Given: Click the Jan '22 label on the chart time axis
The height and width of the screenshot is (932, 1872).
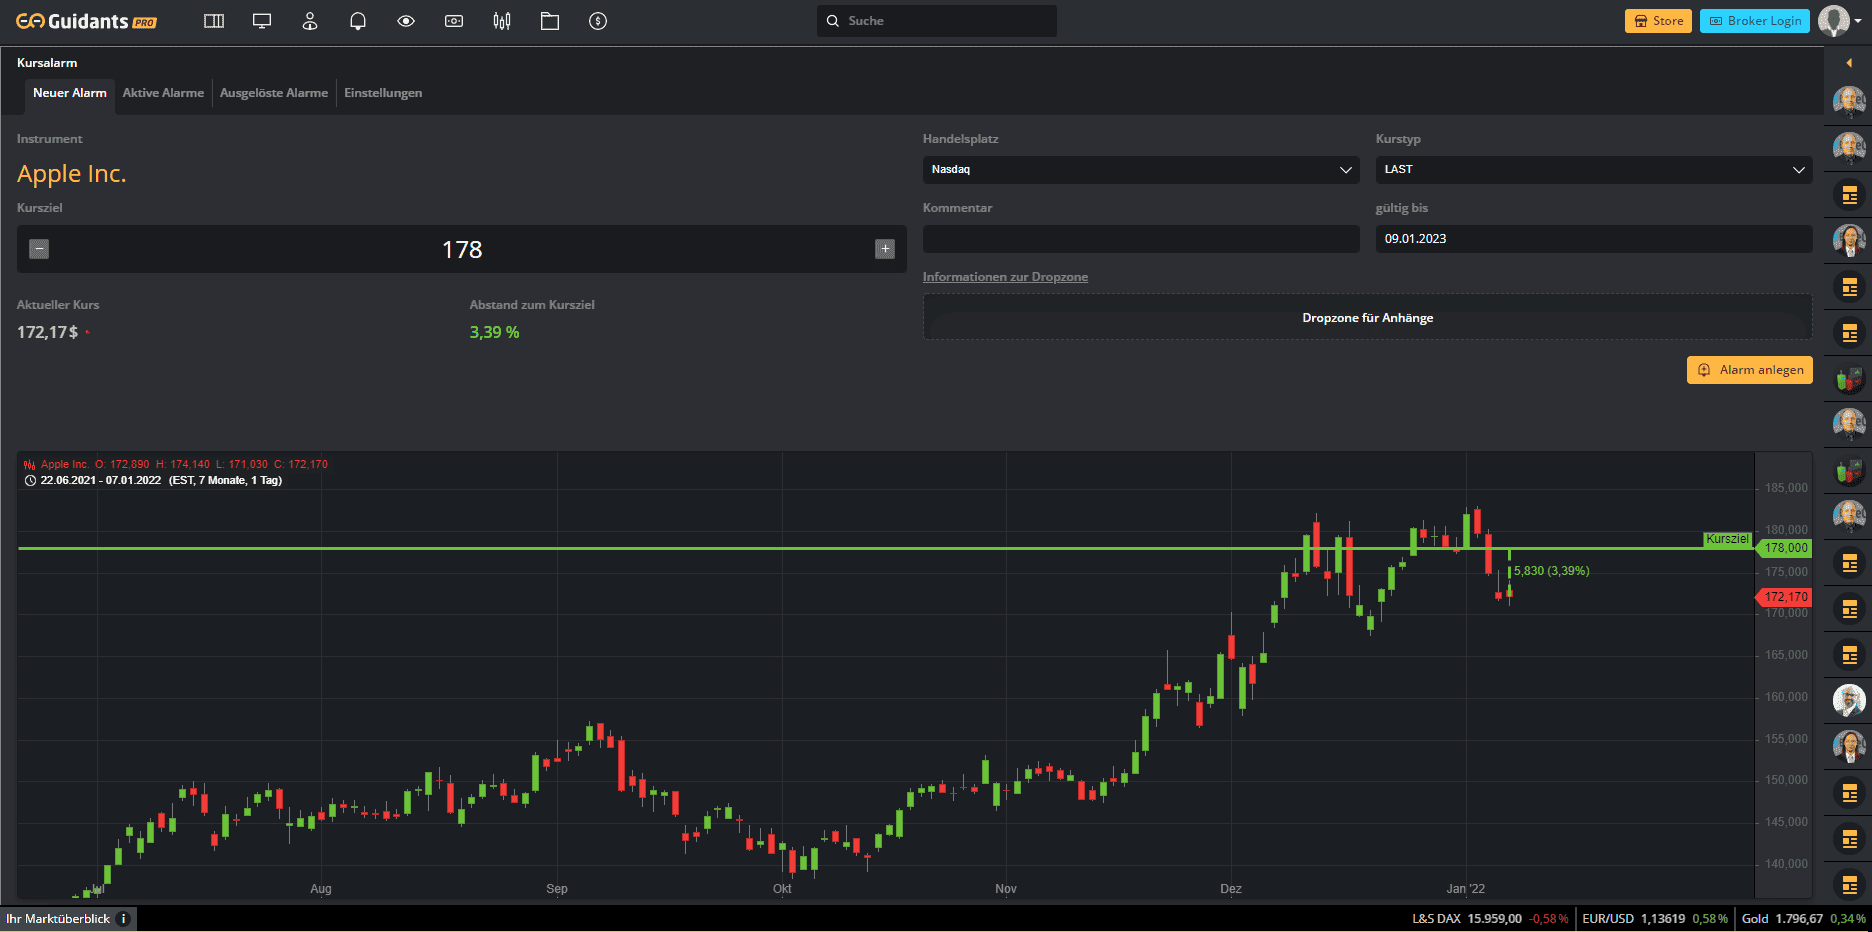Looking at the screenshot, I should [1466, 889].
